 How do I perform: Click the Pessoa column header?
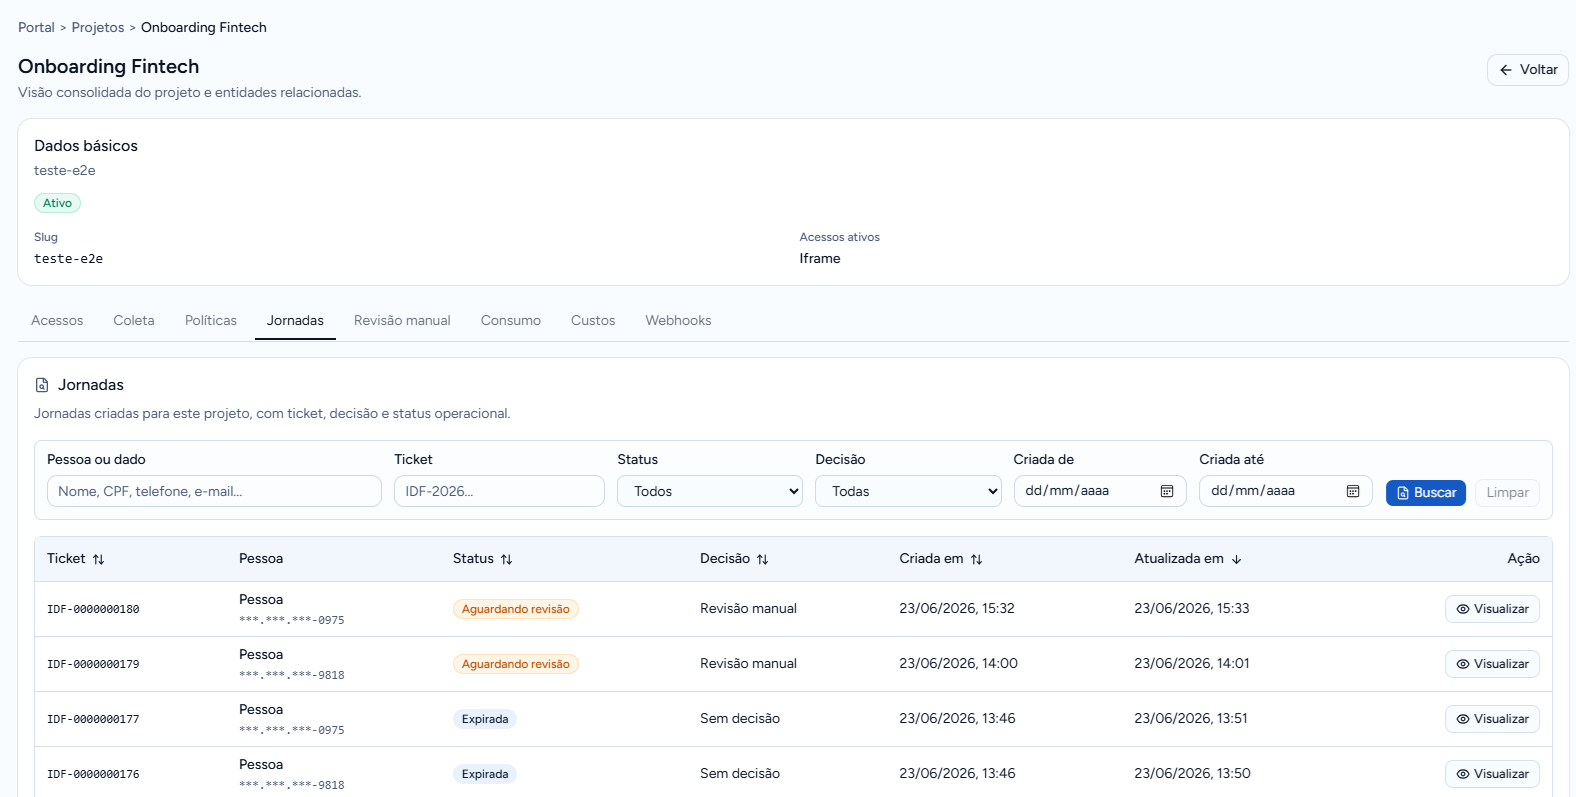click(x=261, y=559)
